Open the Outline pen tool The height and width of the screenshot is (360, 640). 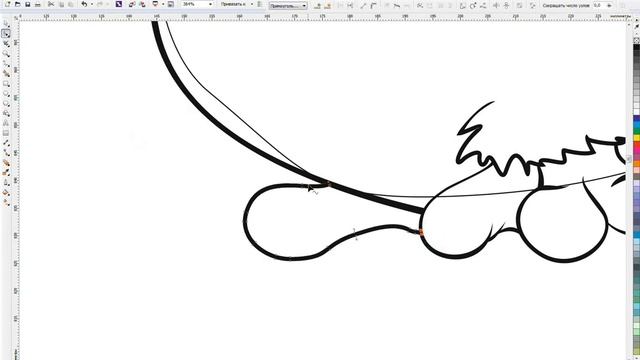point(6,183)
